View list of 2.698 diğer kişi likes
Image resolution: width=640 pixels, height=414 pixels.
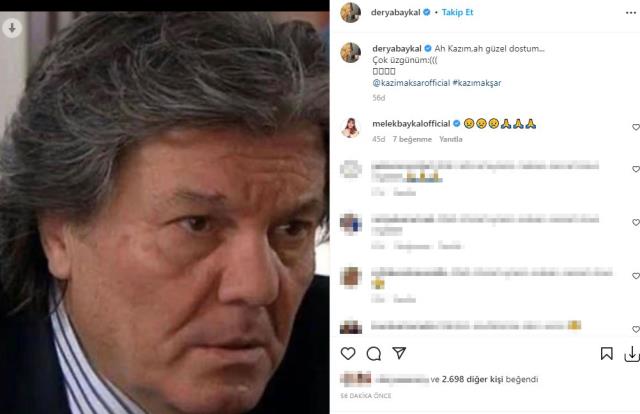coord(472,379)
